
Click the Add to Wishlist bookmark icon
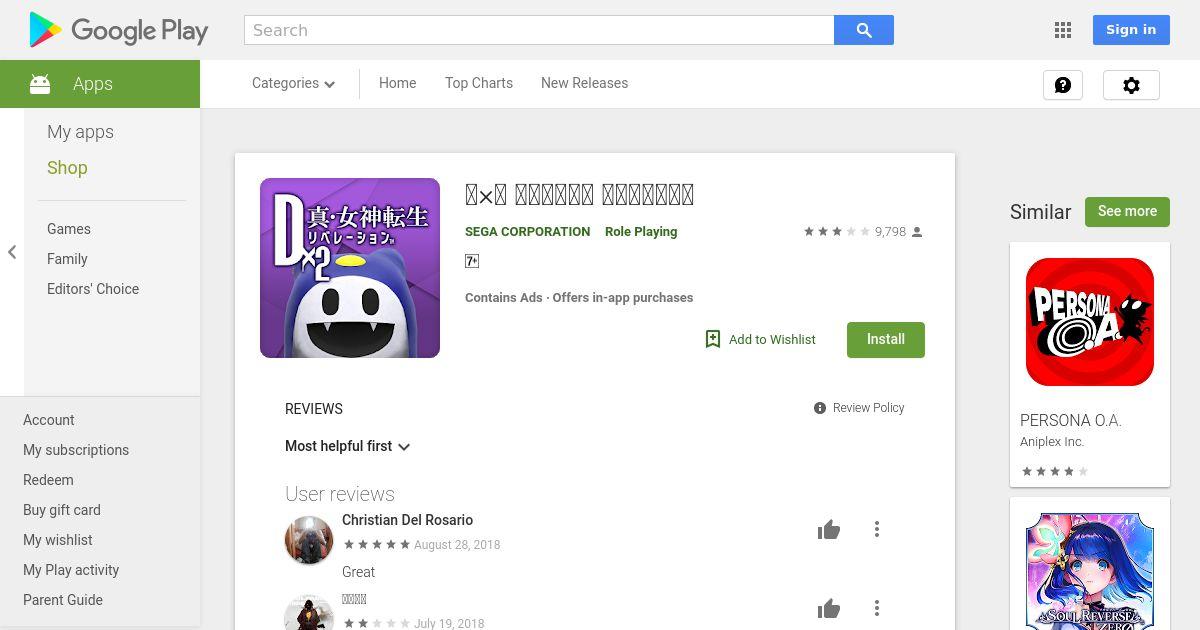tap(713, 339)
